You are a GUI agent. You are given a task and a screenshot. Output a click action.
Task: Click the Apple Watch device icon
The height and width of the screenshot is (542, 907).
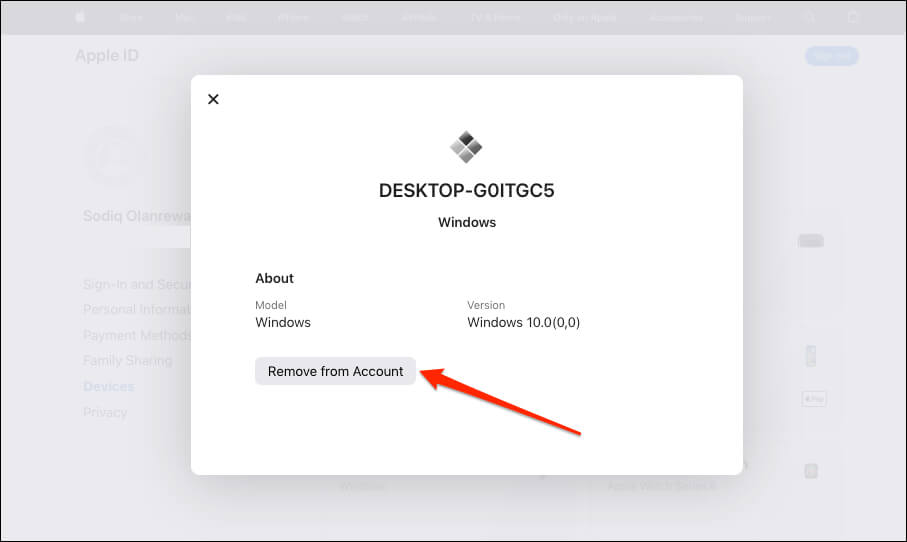click(811, 471)
